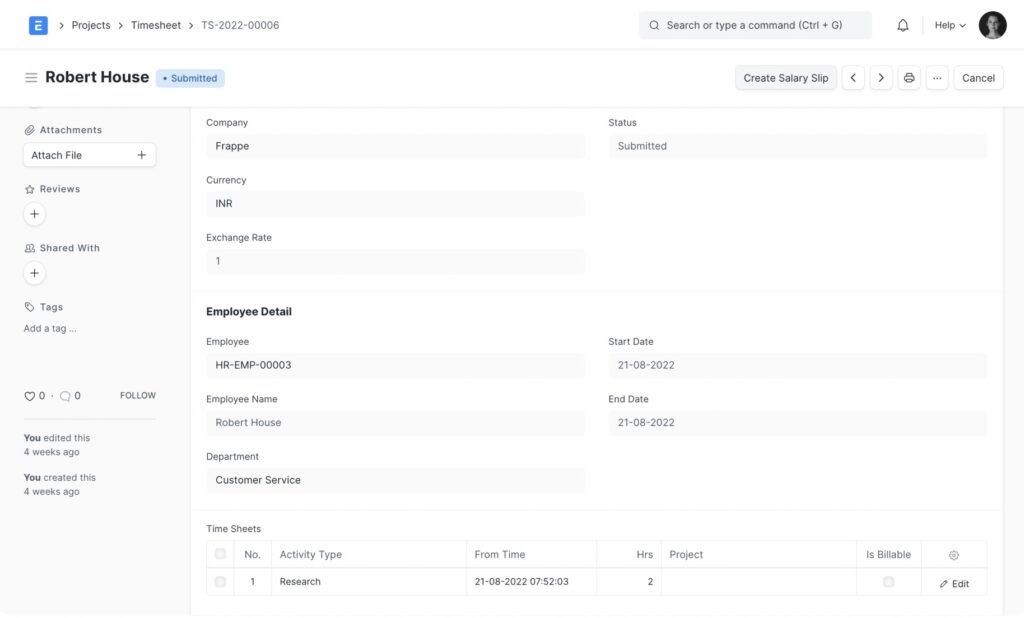
Task: Like this document with the heart icon
Action: pyautogui.click(x=29, y=396)
